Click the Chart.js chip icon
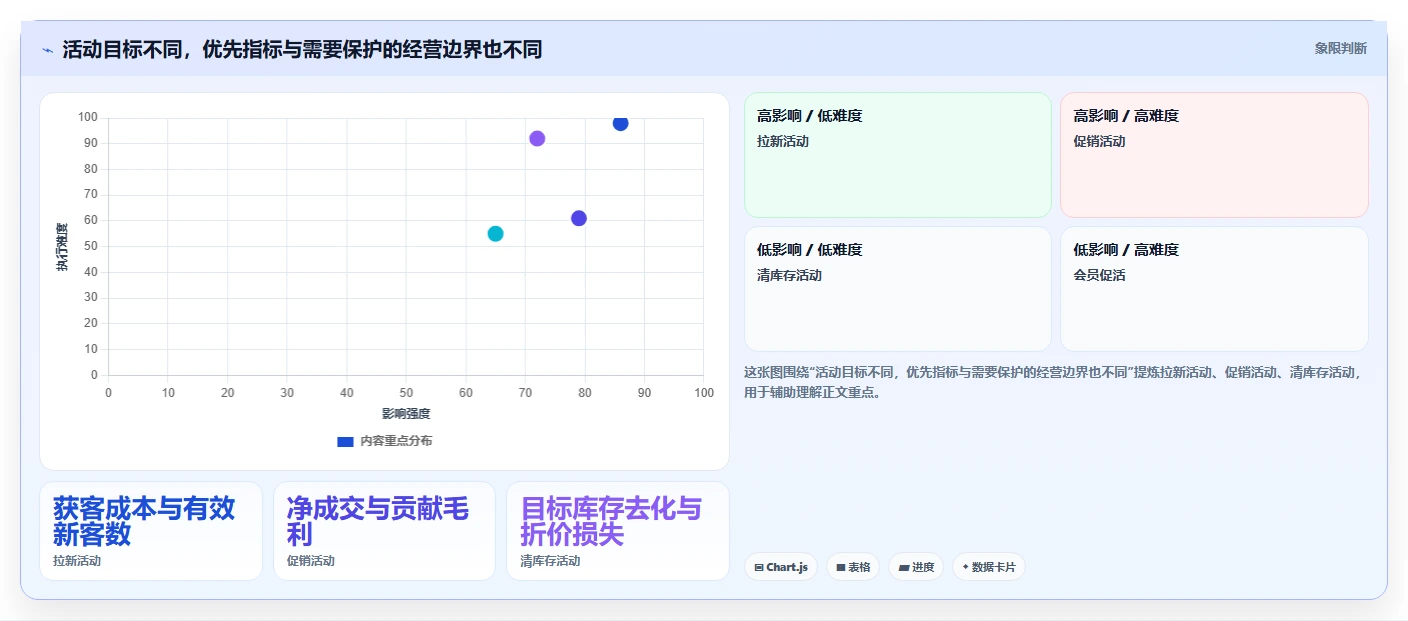This screenshot has height=621, width=1408. point(760,568)
